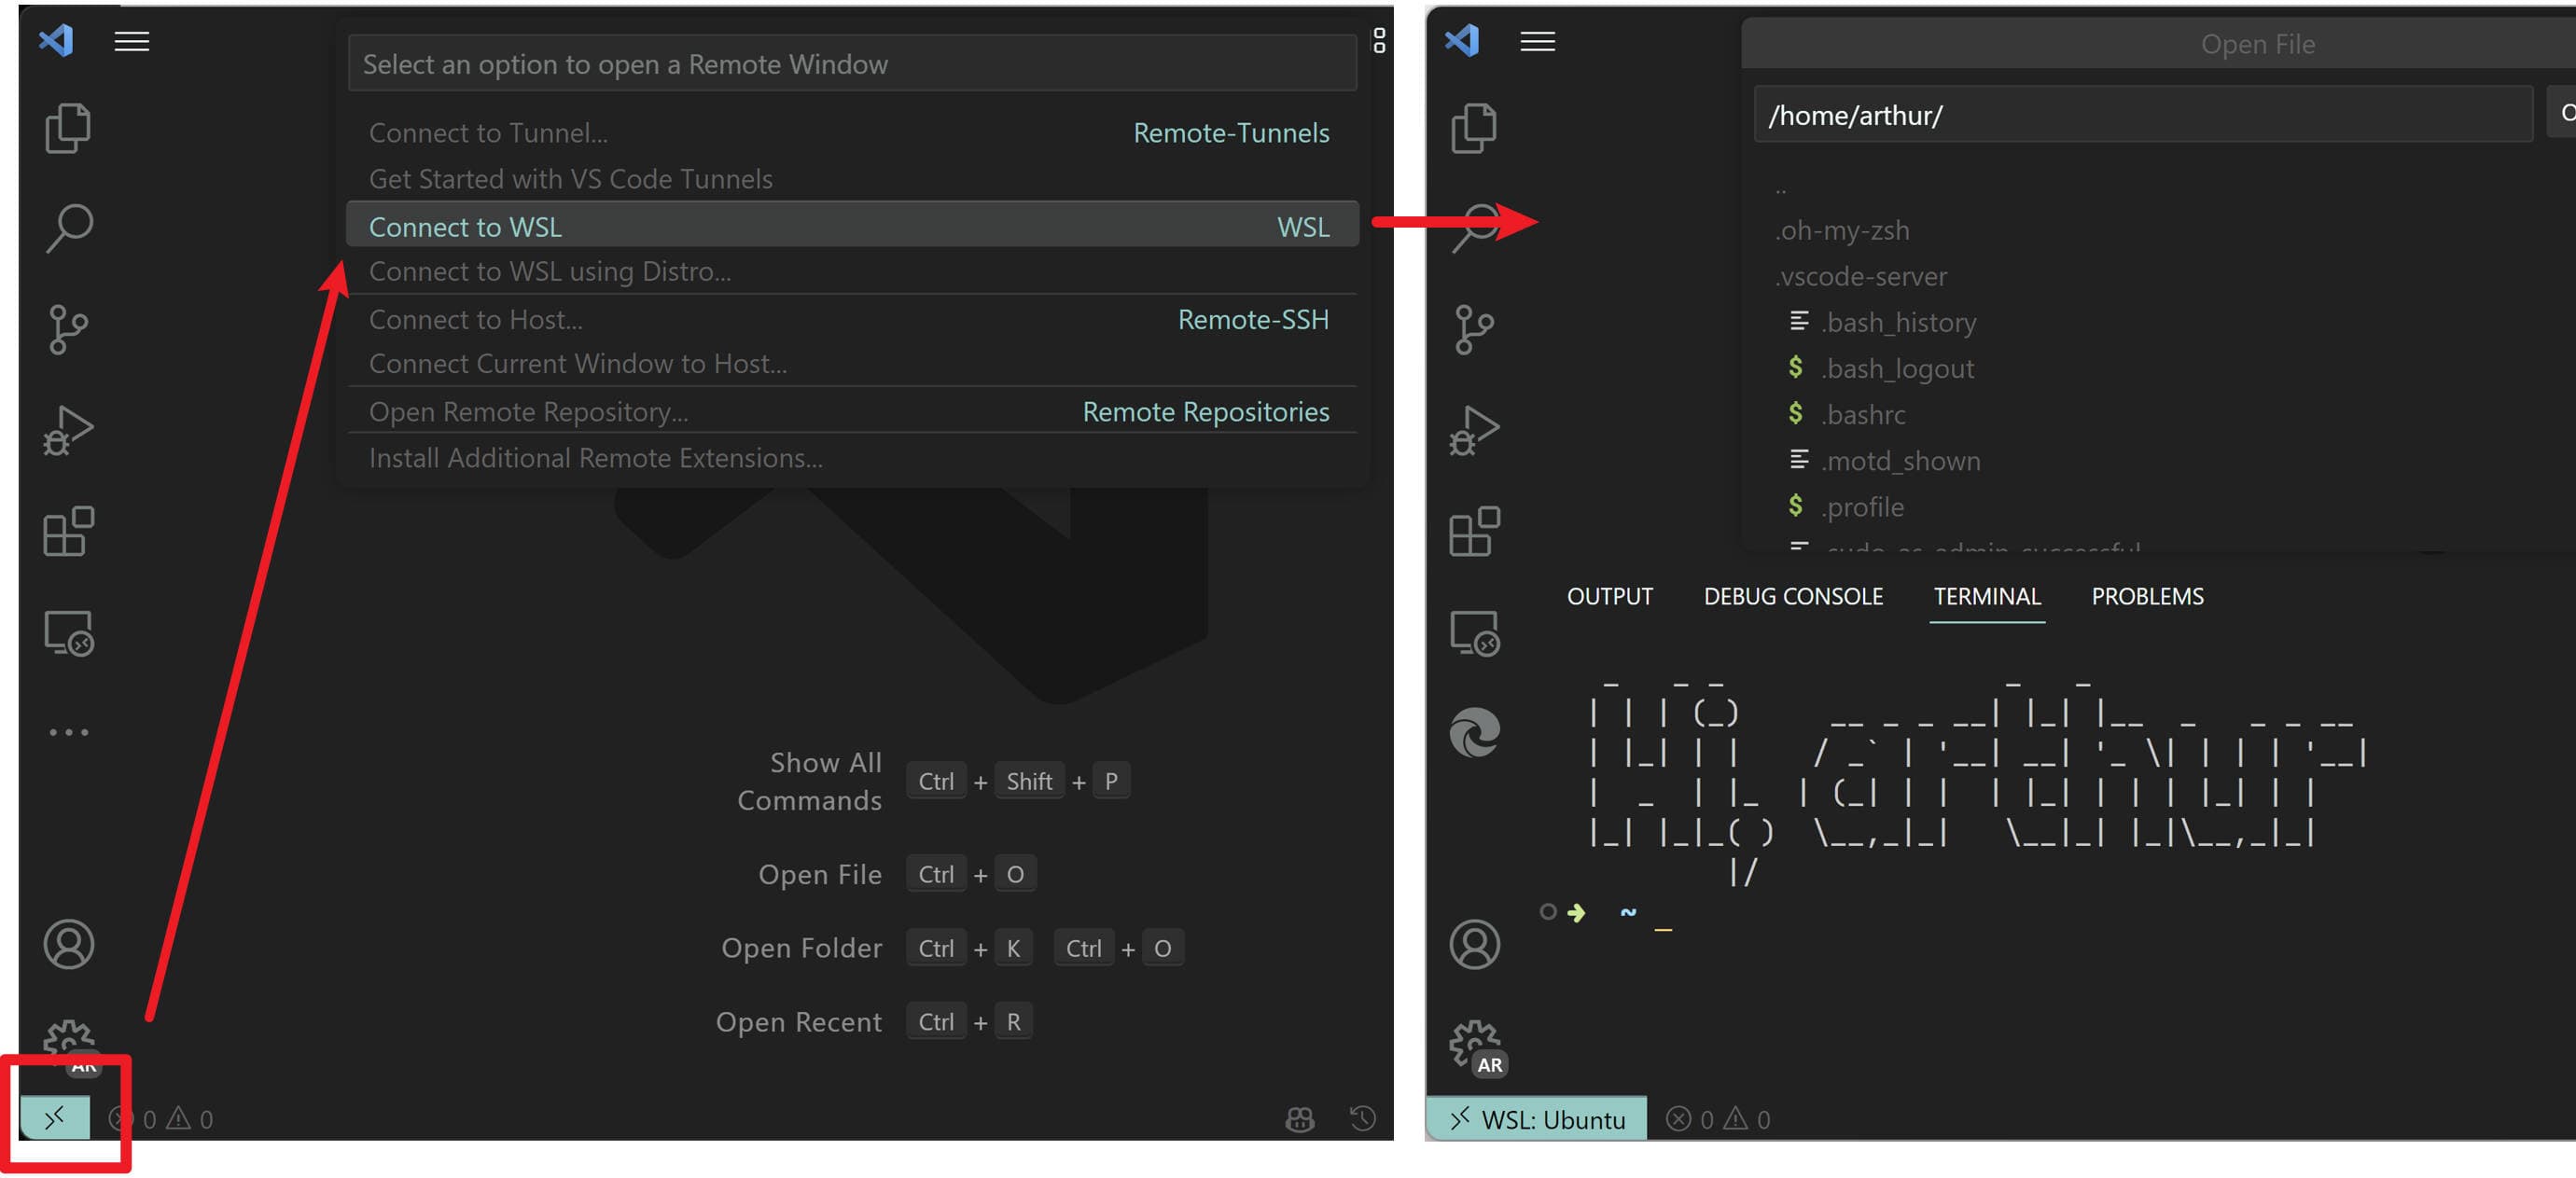Select Get Started with VS Code Tunnels
Image resolution: width=2576 pixels, height=1178 pixels.
click(852, 179)
